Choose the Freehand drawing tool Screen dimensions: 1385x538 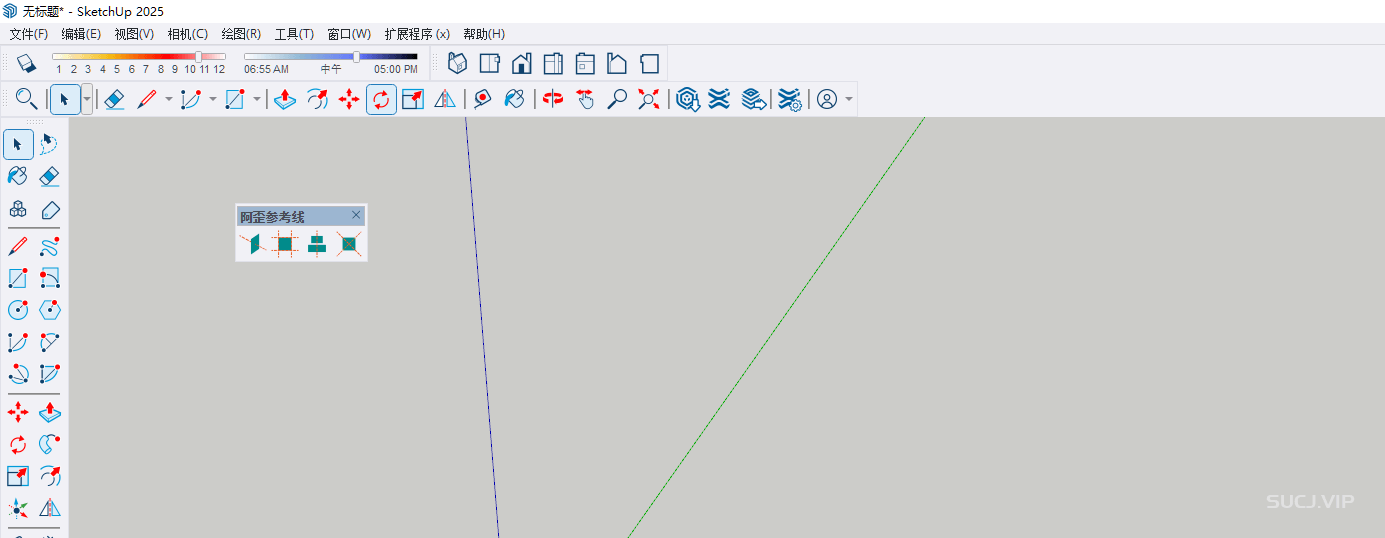coord(49,246)
